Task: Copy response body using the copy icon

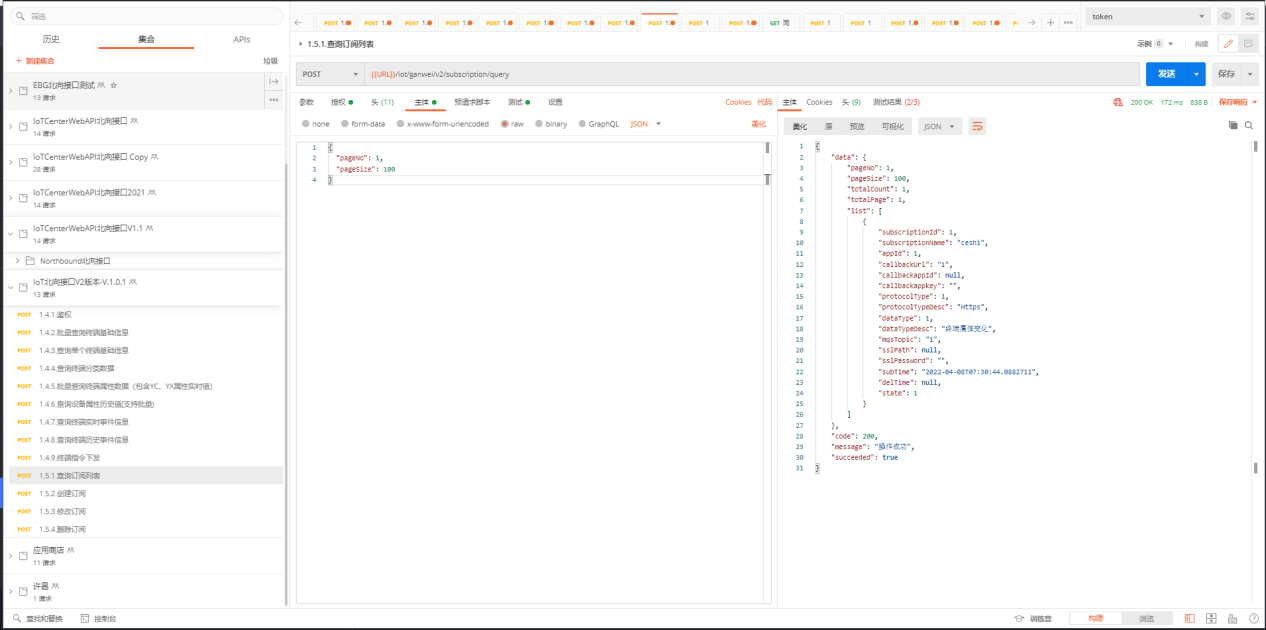Action: click(x=1233, y=126)
